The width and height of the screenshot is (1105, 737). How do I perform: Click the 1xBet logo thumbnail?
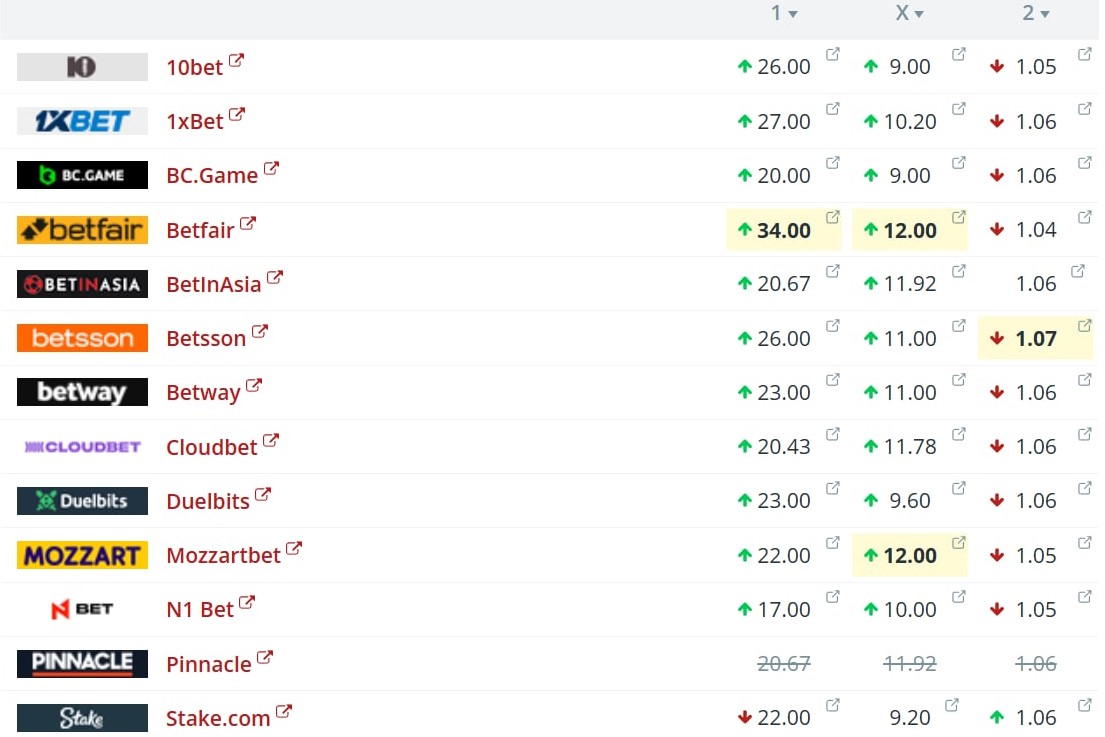82,121
